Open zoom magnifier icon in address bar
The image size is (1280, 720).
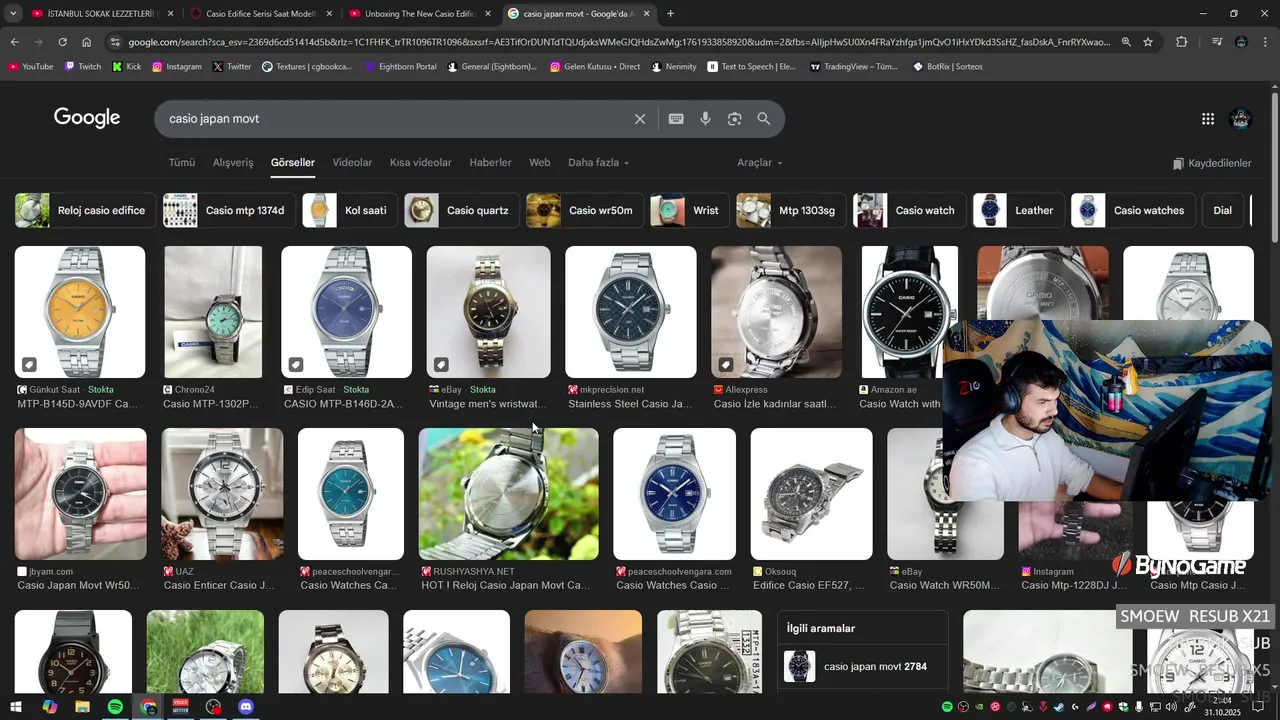tap(1126, 42)
